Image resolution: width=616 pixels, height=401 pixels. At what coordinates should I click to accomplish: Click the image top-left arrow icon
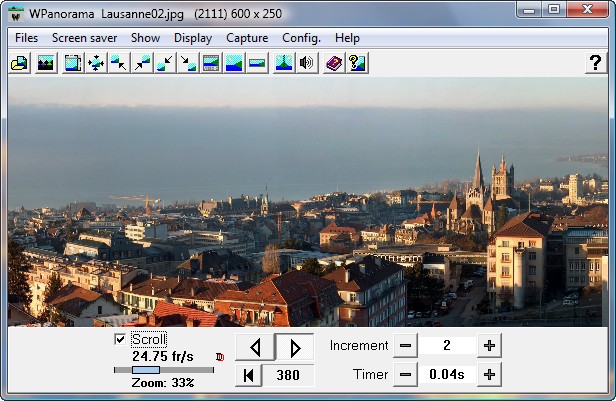tap(119, 63)
